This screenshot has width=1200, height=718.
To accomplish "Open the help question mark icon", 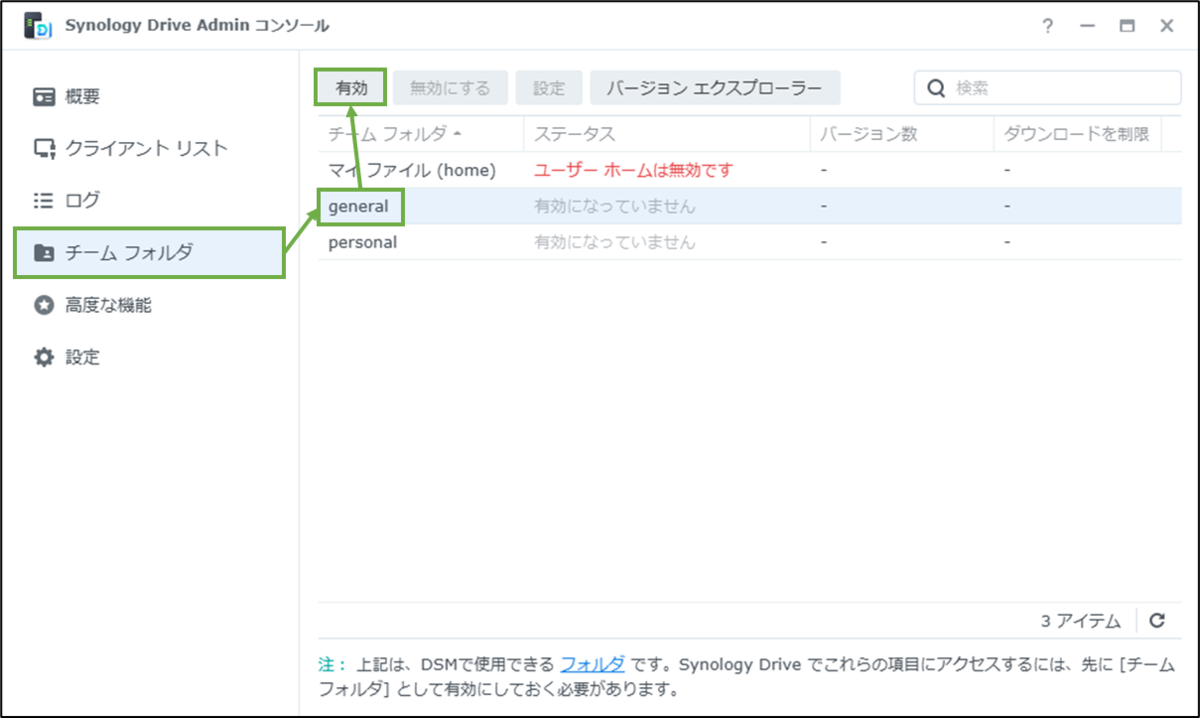I will click(1047, 27).
